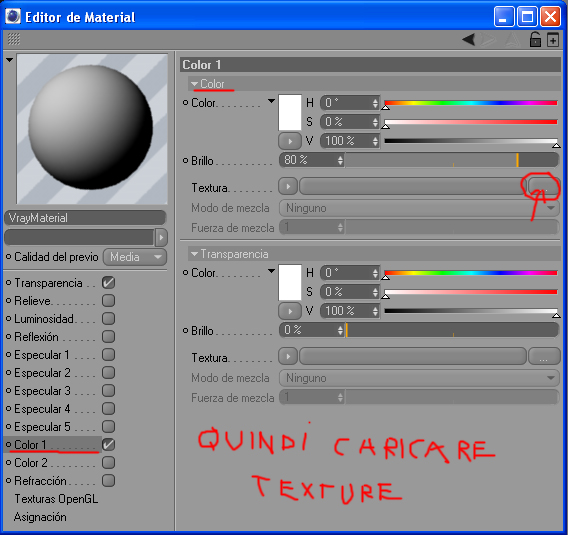This screenshot has height=535, width=568.
Task: Open the preview menu arrow beside the material sphere
Action: click(9, 60)
